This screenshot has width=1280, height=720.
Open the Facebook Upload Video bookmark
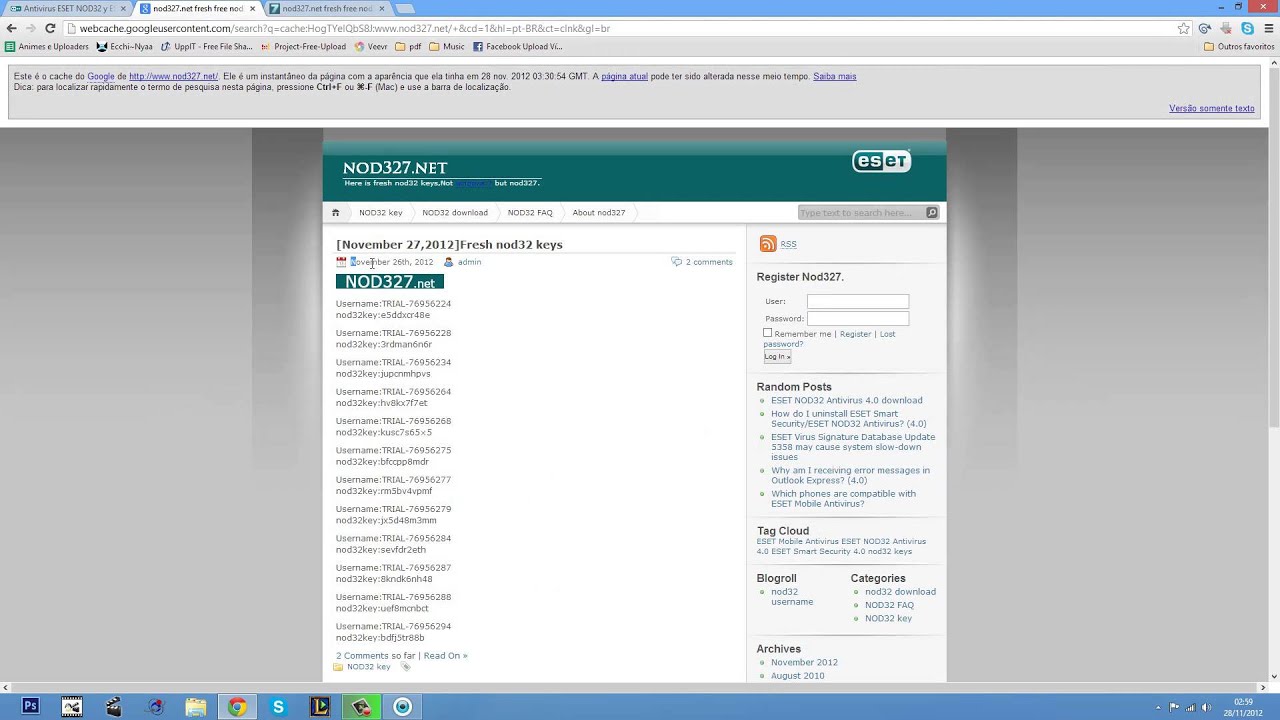click(518, 46)
